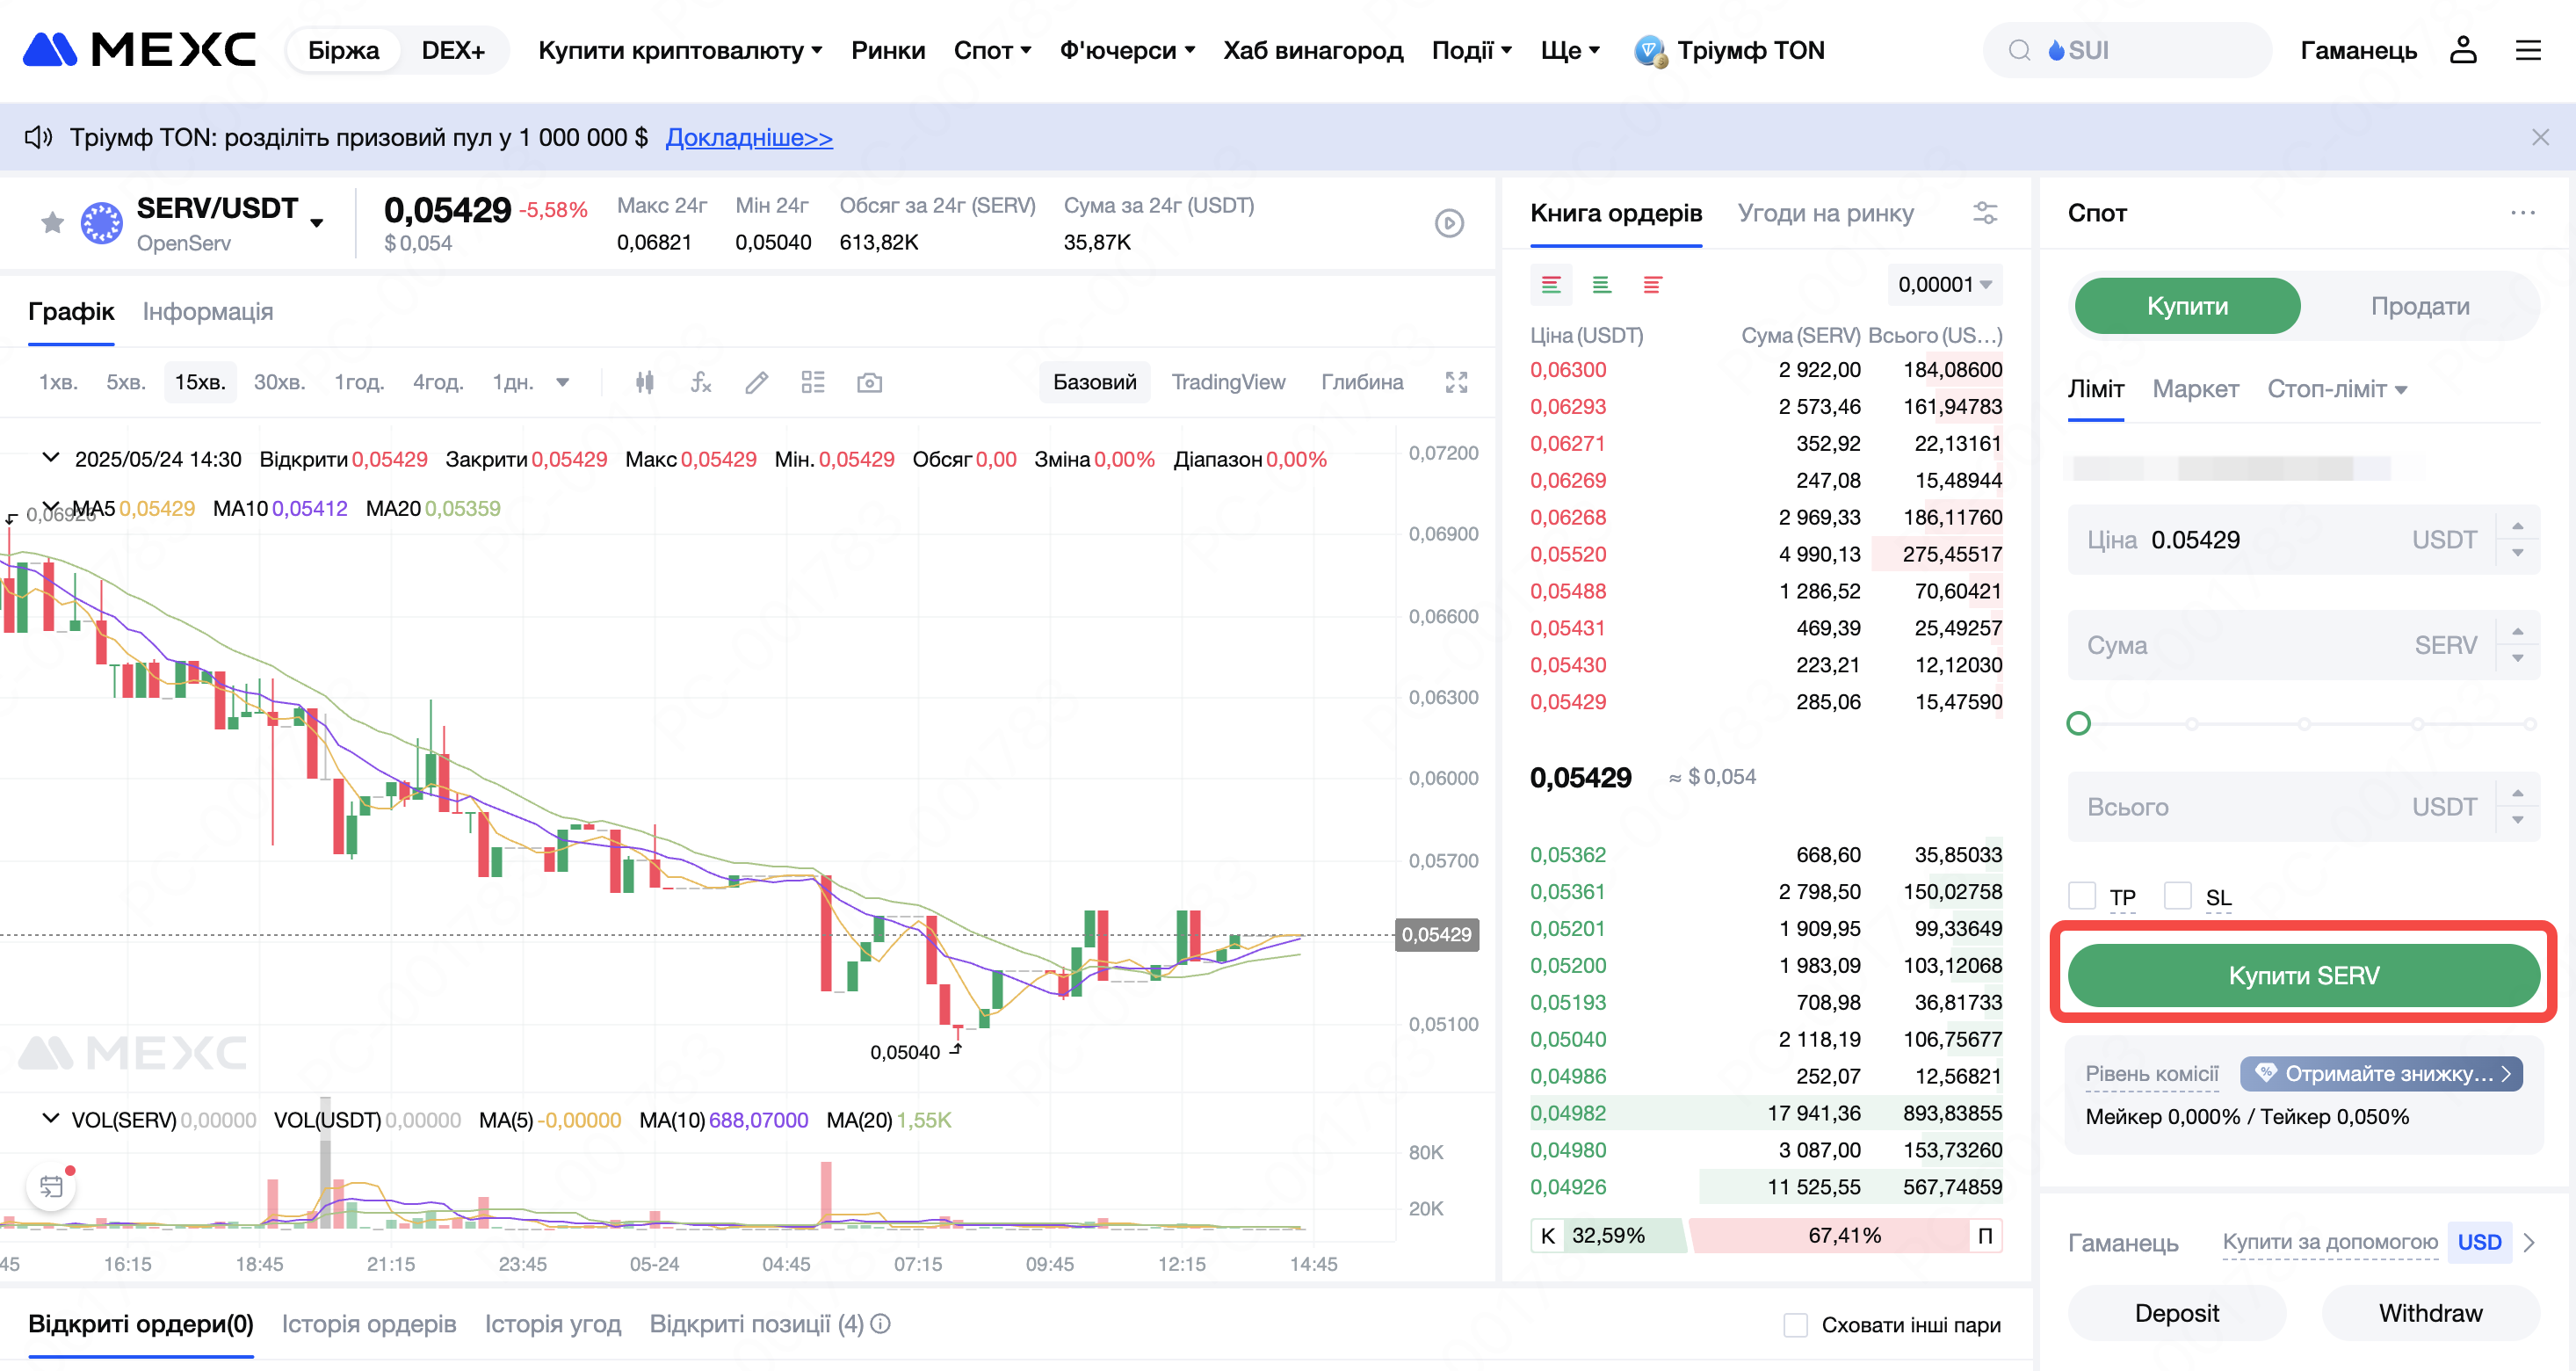2576x1371 pixels.
Task: Take chart screenshot with camera icon
Action: click(x=869, y=382)
